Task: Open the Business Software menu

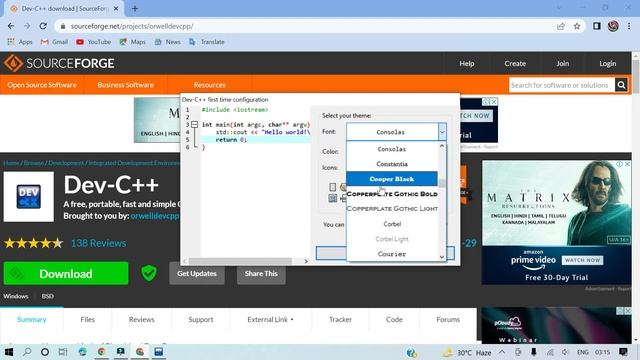Action: click(x=125, y=85)
